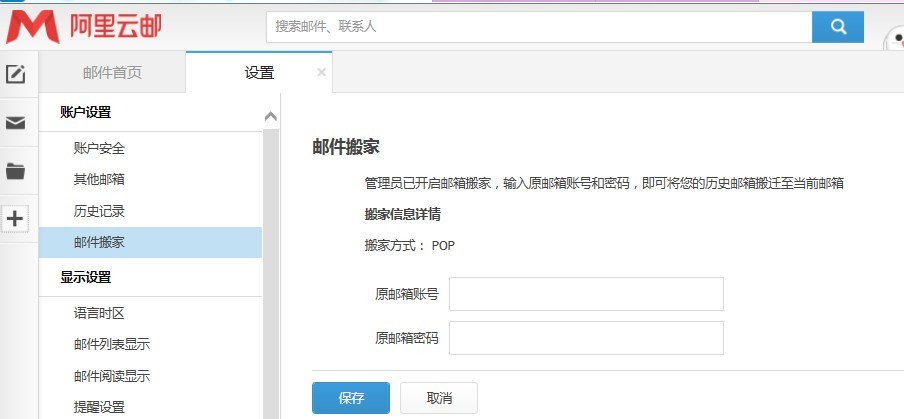904x419 pixels.
Task: Focus the 原邮箱账号 input field
Action: (x=586, y=294)
